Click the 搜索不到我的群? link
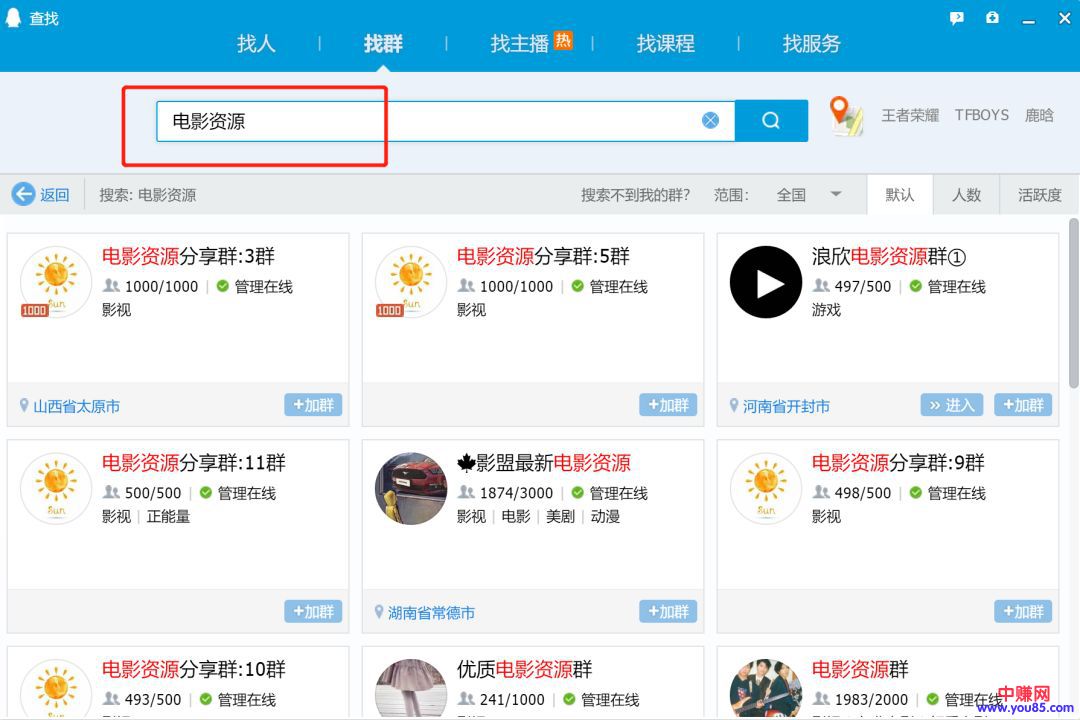1080x720 pixels. [635, 195]
